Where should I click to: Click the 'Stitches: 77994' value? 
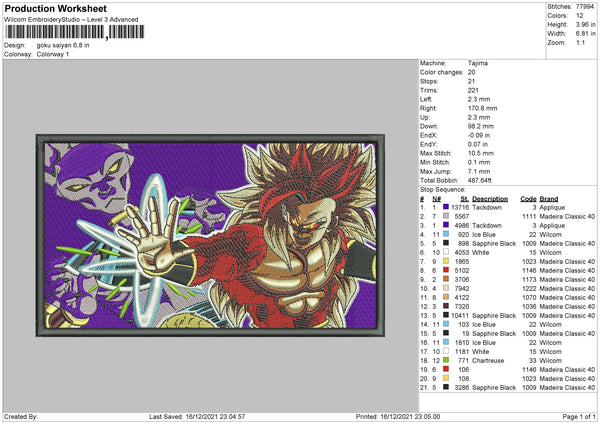click(x=585, y=7)
